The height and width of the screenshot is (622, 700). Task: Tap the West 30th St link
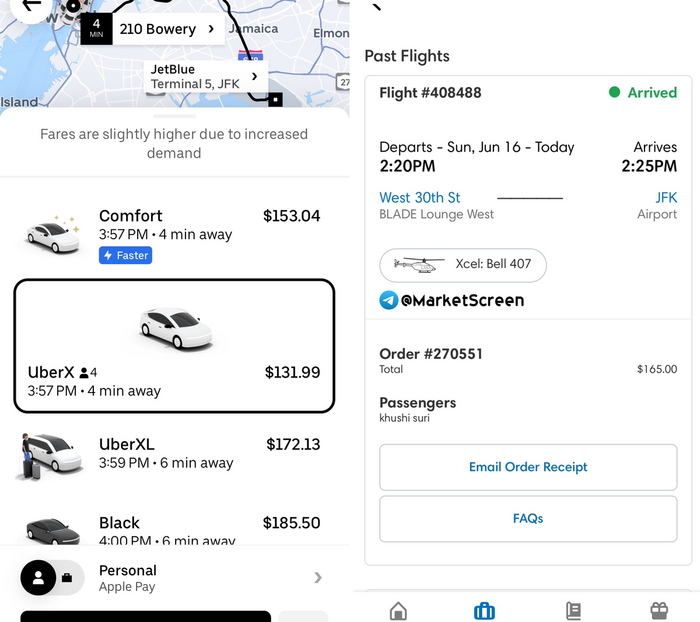420,198
